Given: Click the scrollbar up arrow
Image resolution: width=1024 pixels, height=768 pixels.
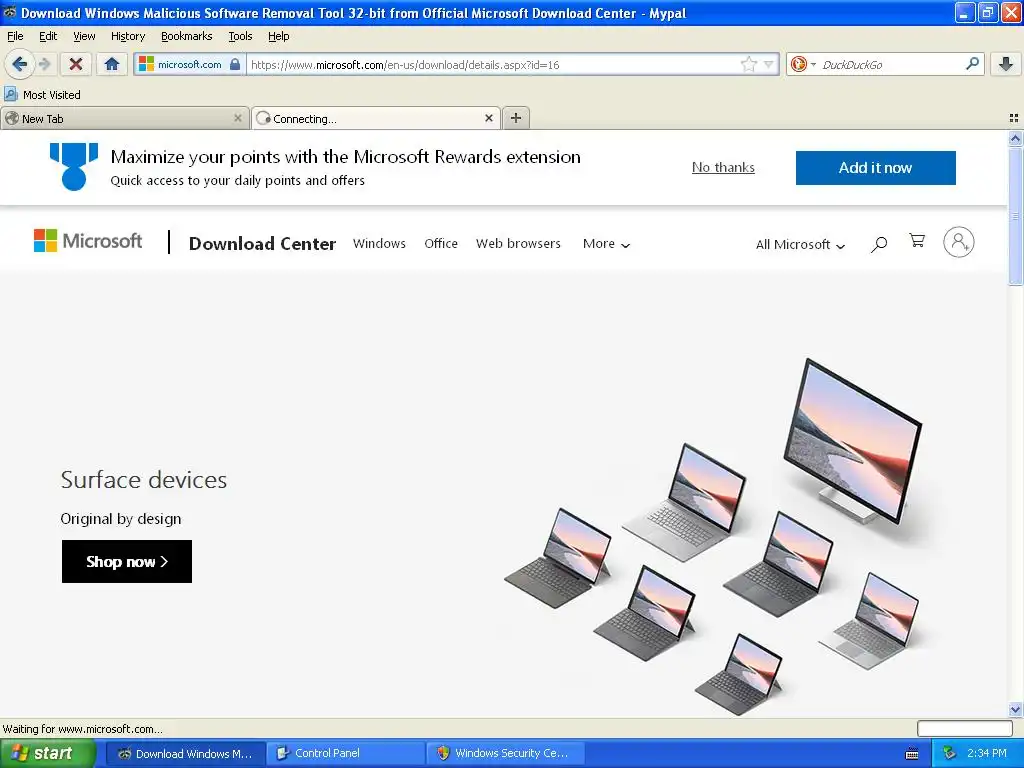Looking at the screenshot, I should [x=1015, y=138].
